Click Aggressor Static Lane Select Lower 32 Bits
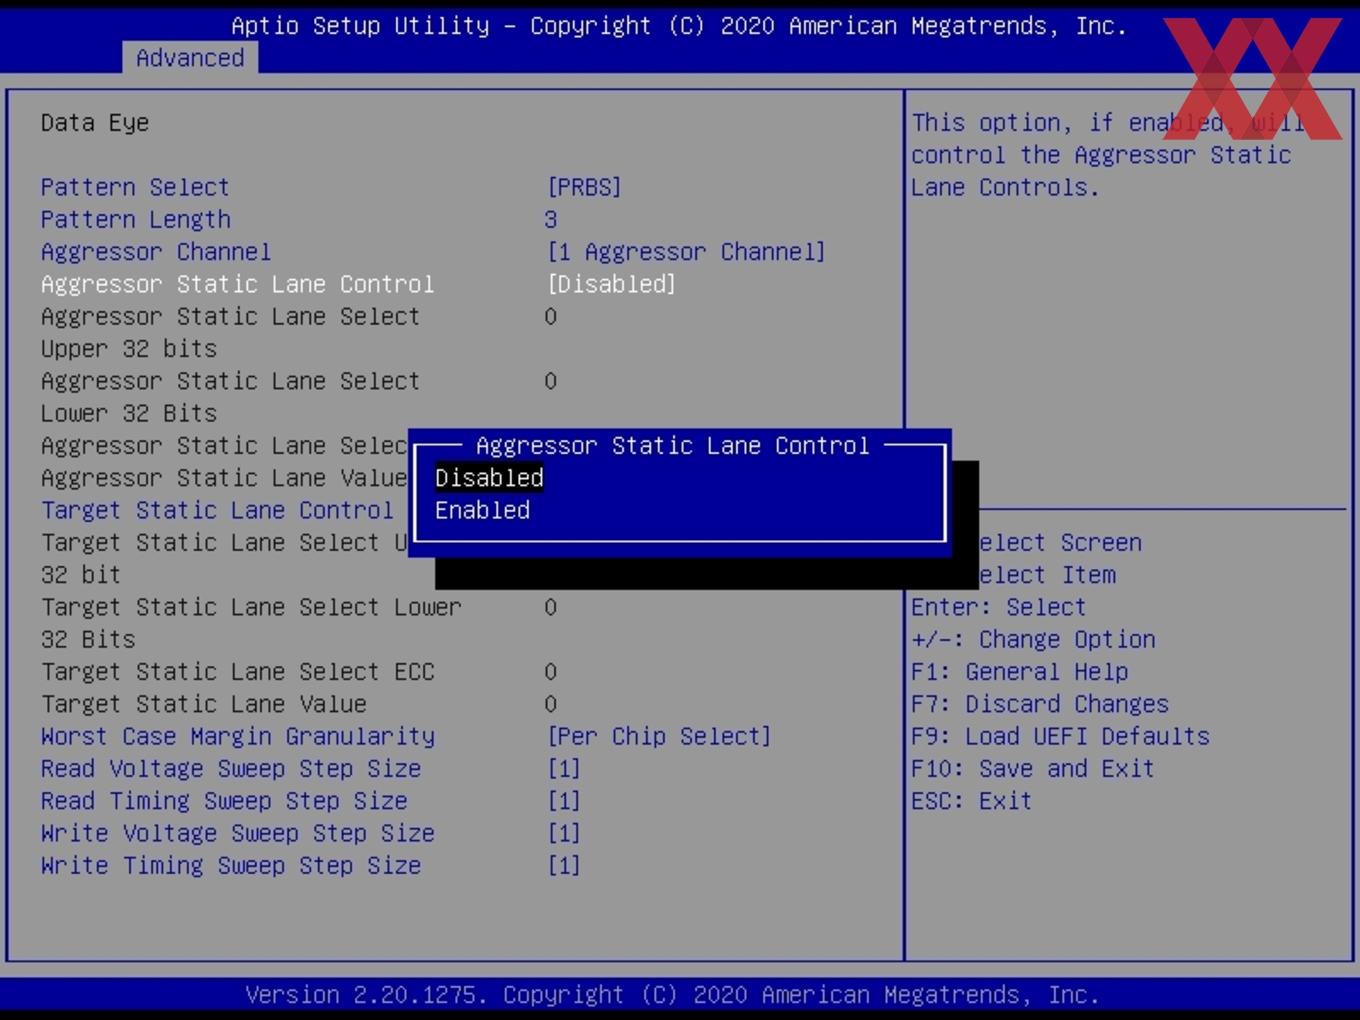 (230, 397)
